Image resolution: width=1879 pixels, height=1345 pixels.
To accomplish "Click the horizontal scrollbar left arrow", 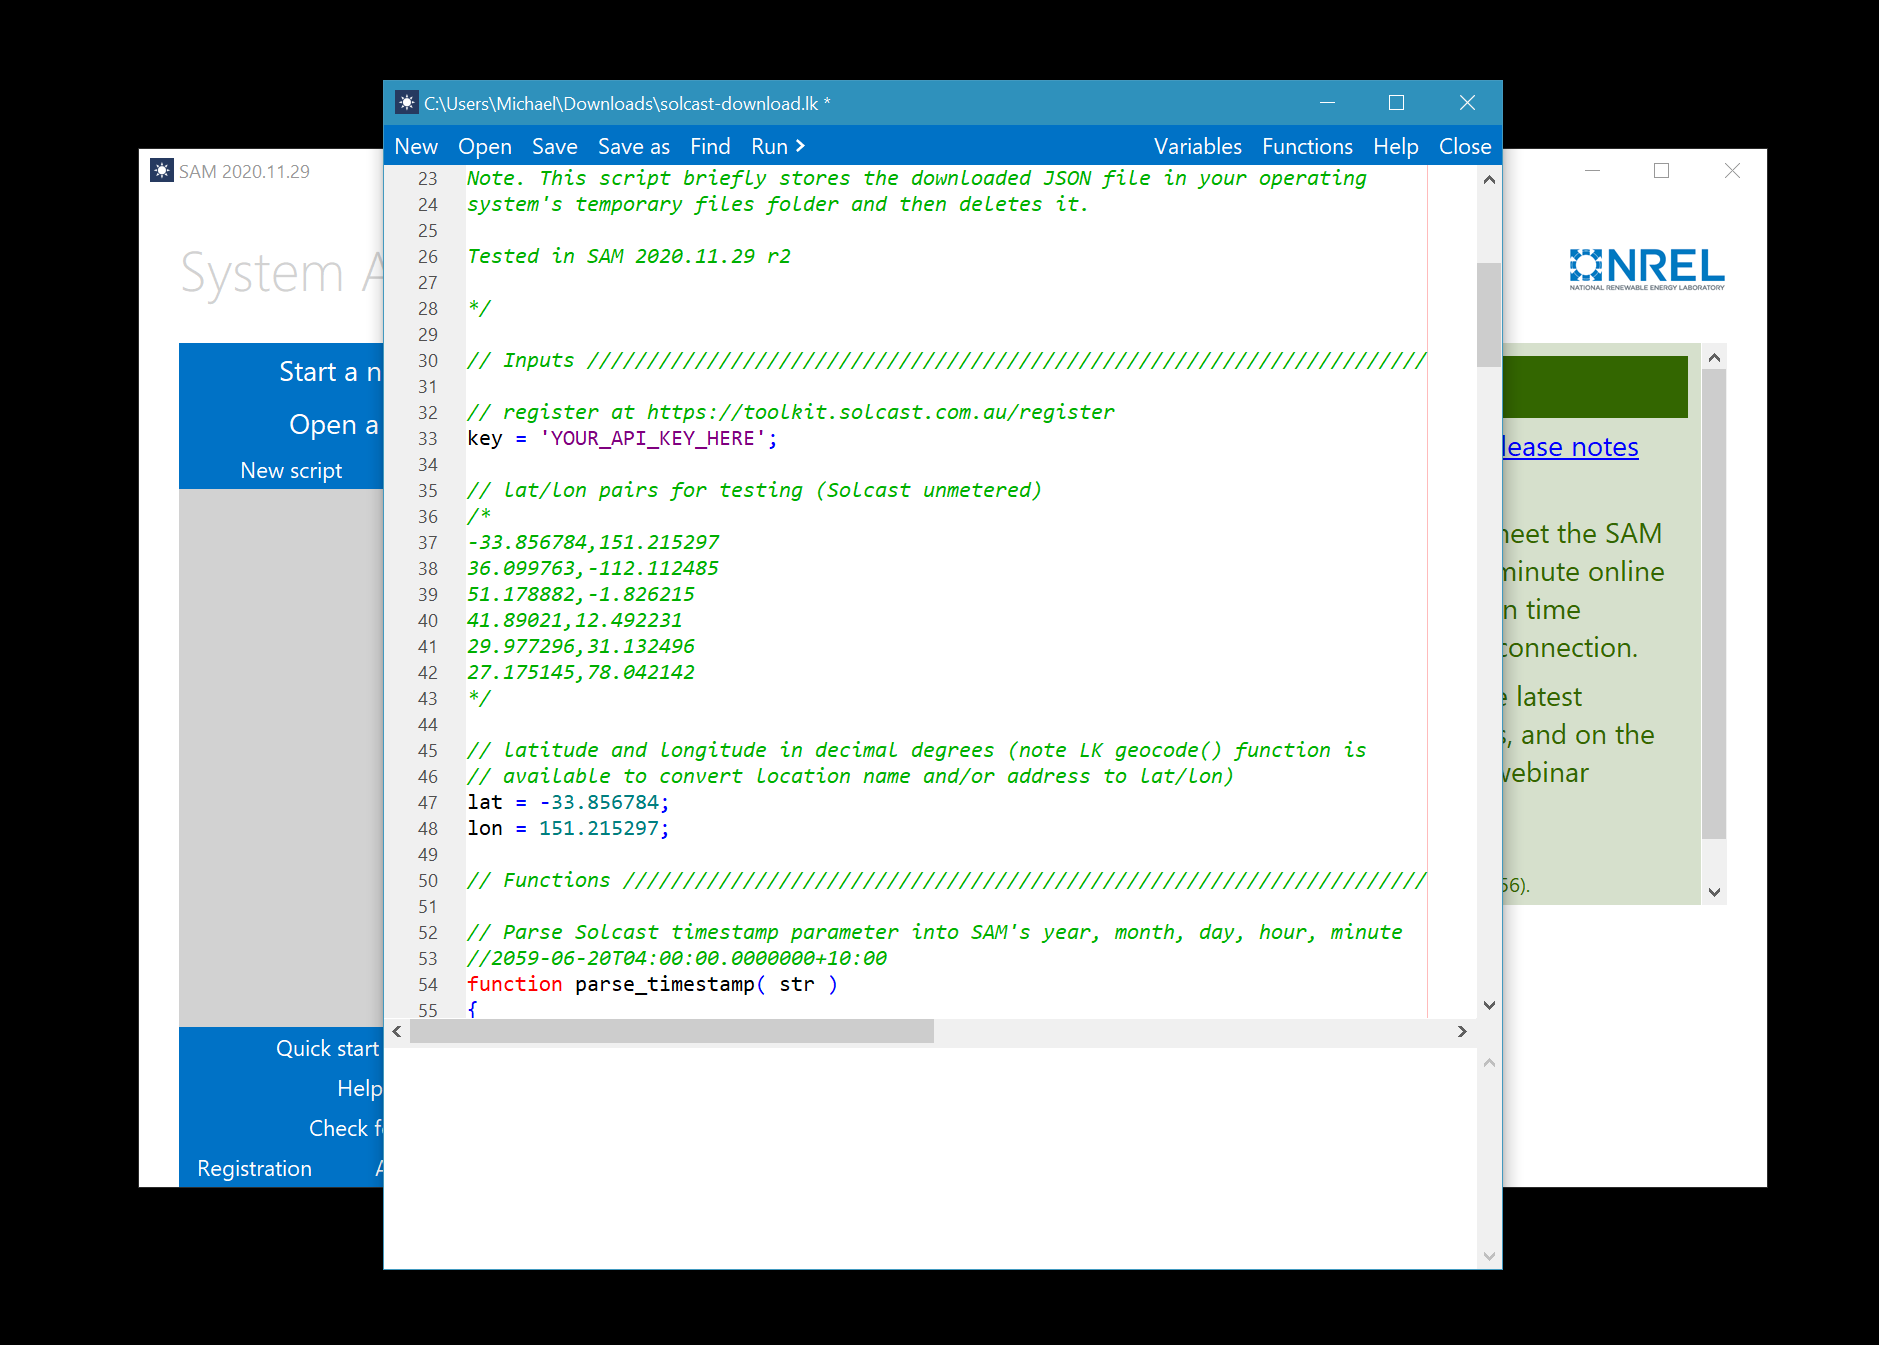I will tap(397, 1031).
